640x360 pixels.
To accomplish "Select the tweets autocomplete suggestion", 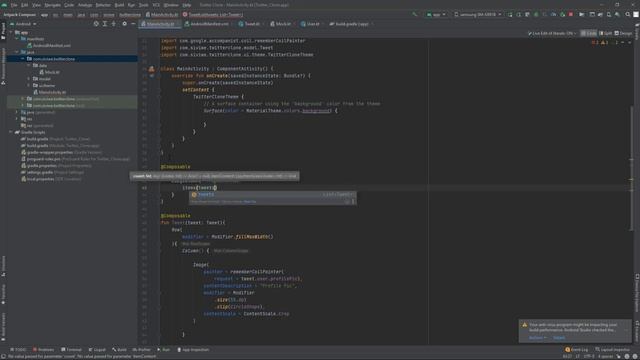I will tap(272, 195).
